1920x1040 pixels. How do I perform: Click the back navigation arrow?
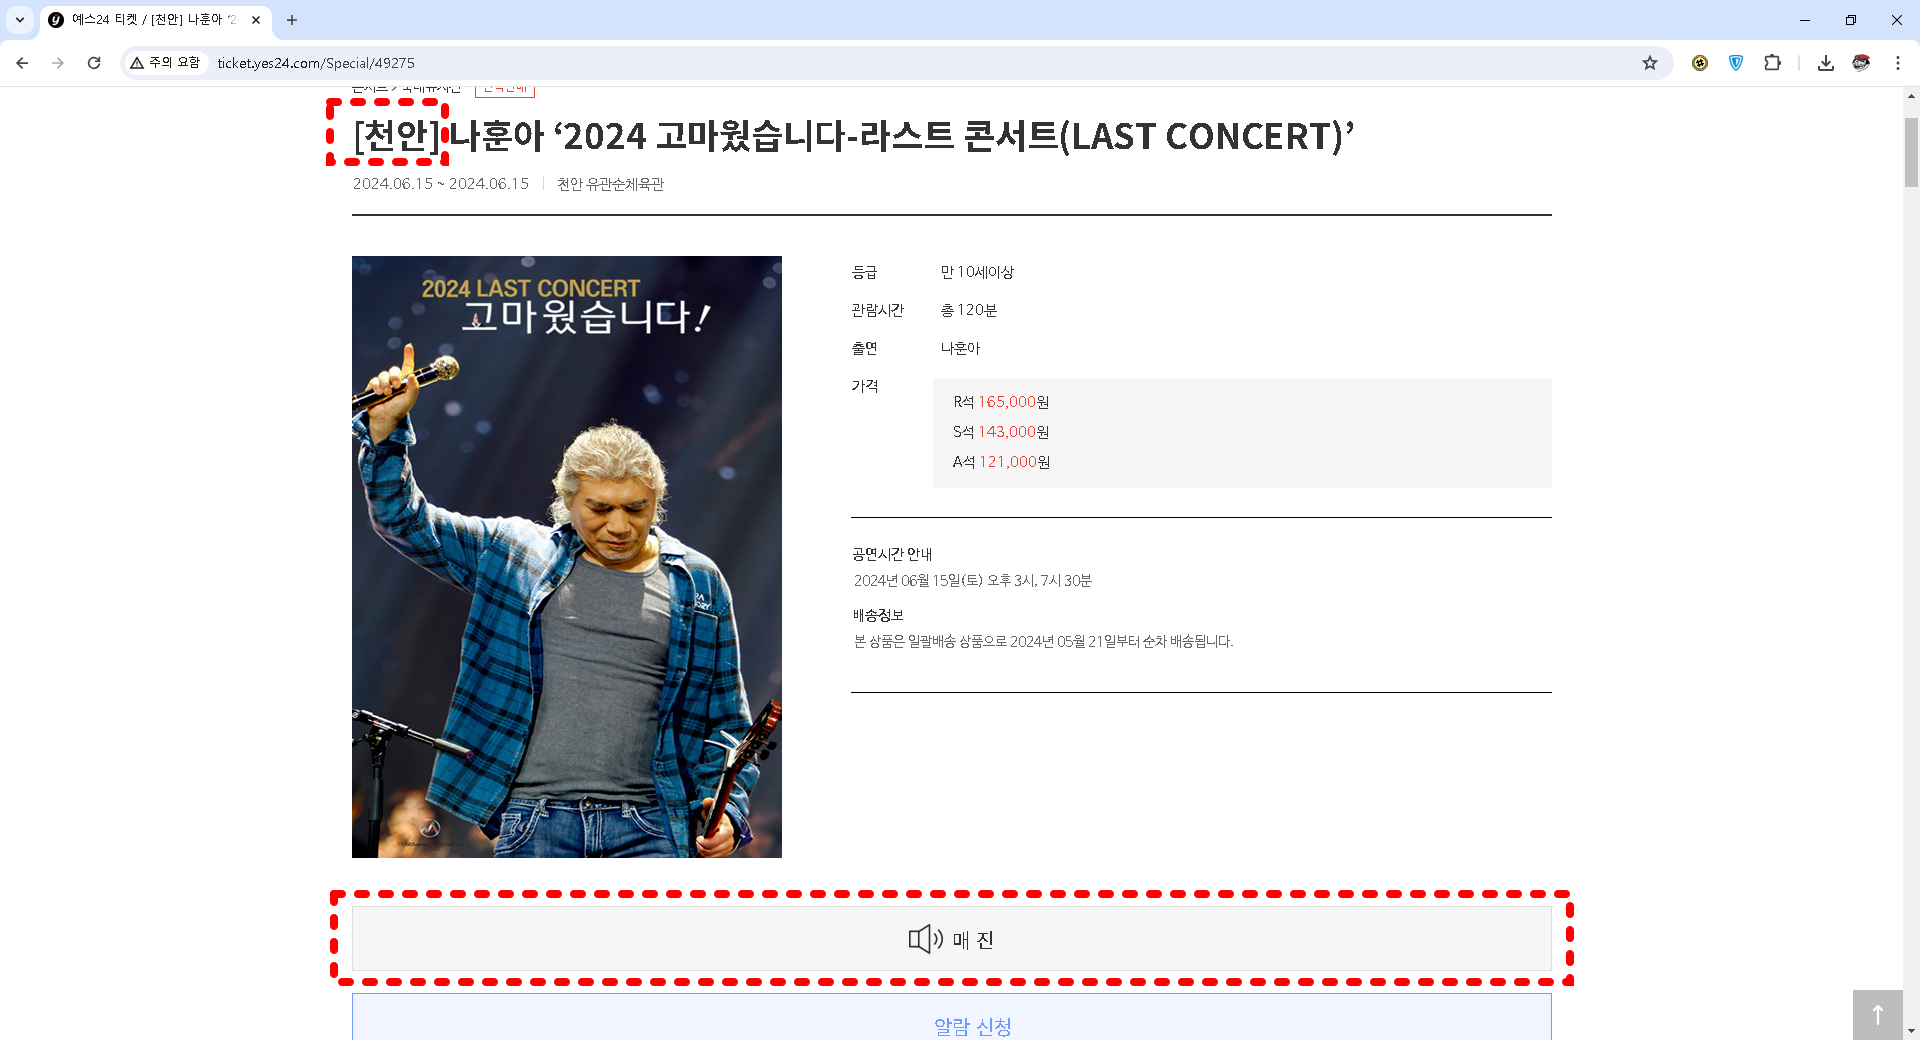pyautogui.click(x=22, y=62)
